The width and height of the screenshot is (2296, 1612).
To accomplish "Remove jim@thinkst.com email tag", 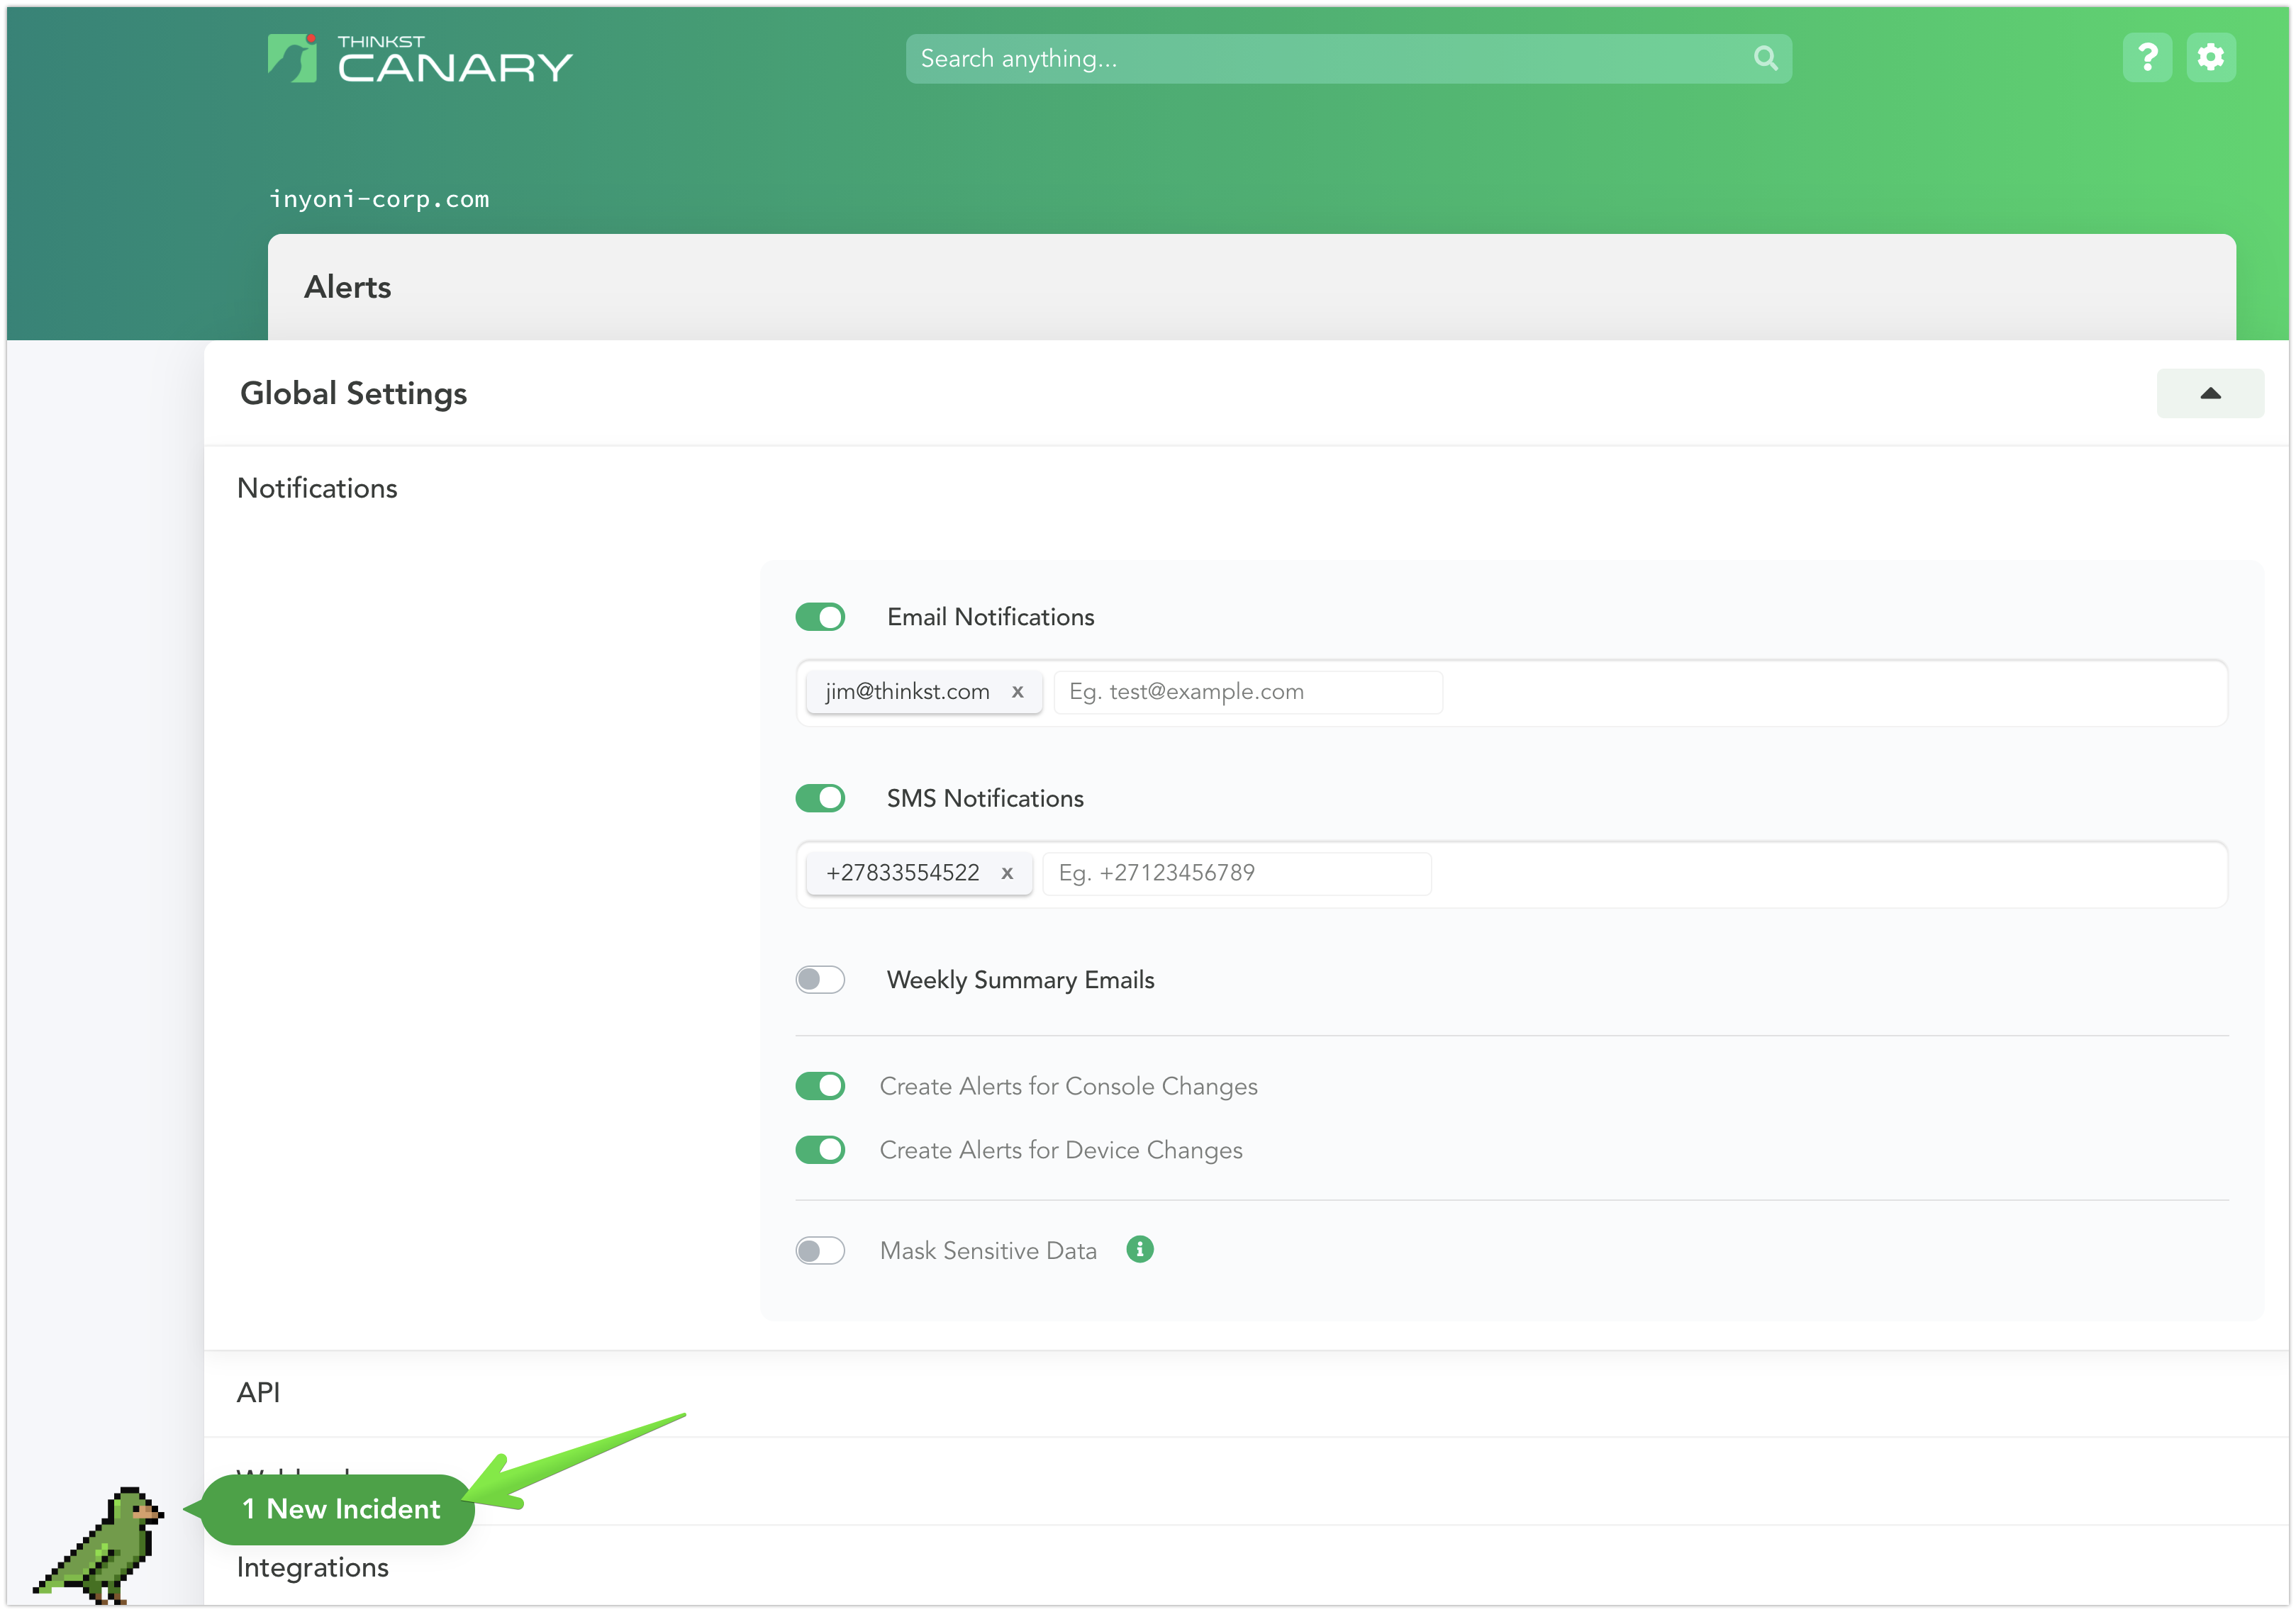I will (1017, 692).
